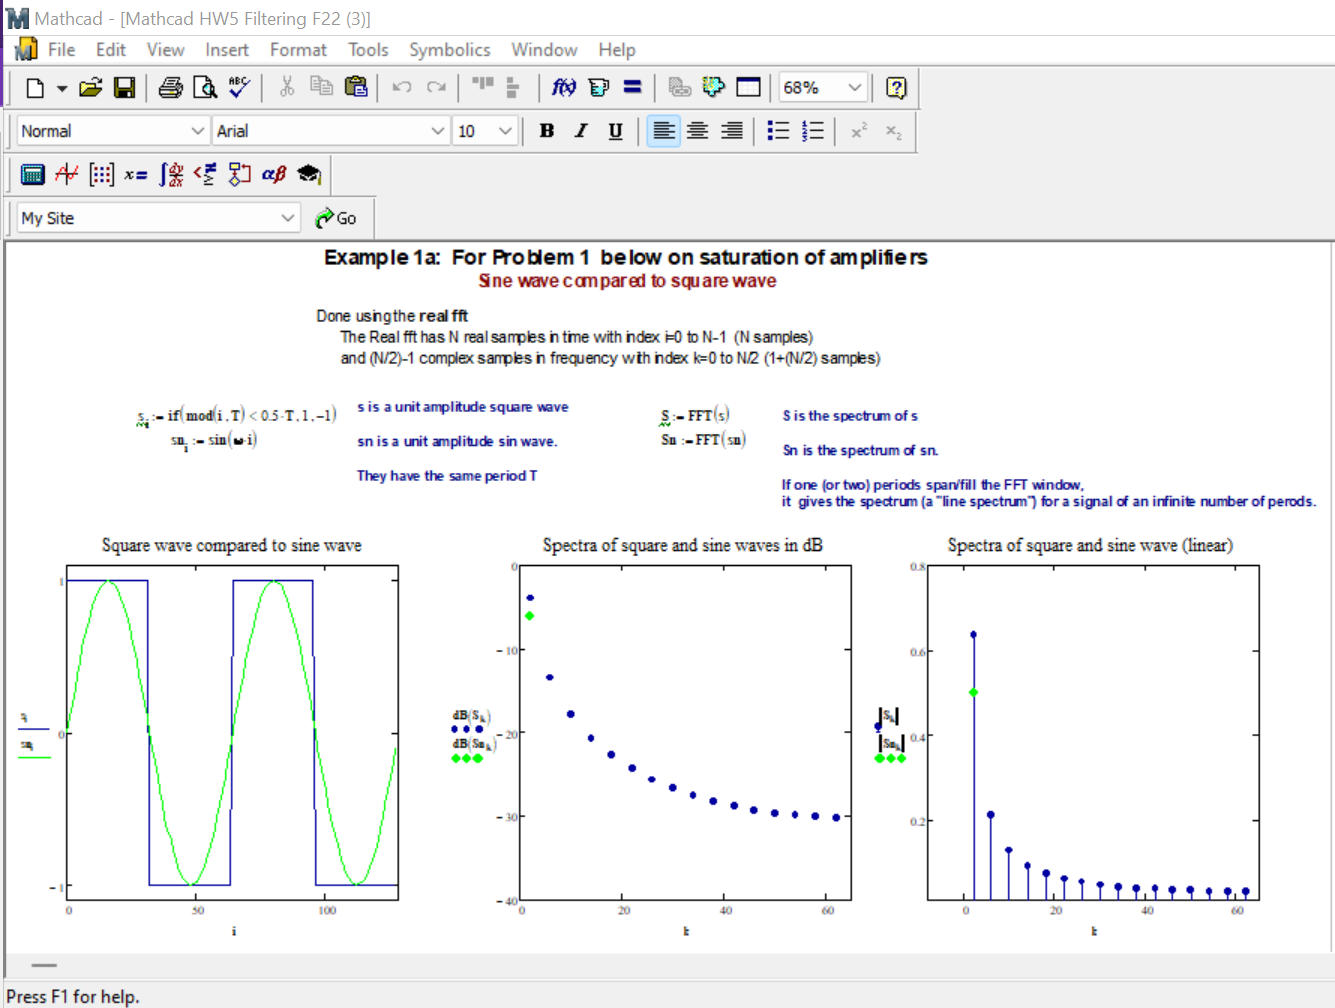Open Print Preview icon

(x=205, y=88)
